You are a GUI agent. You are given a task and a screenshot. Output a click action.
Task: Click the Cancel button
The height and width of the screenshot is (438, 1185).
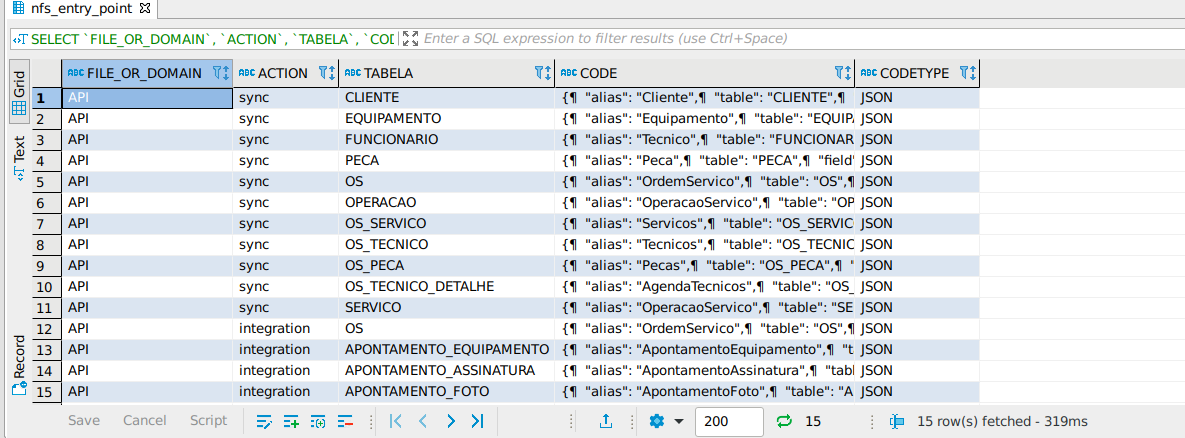tap(144, 421)
